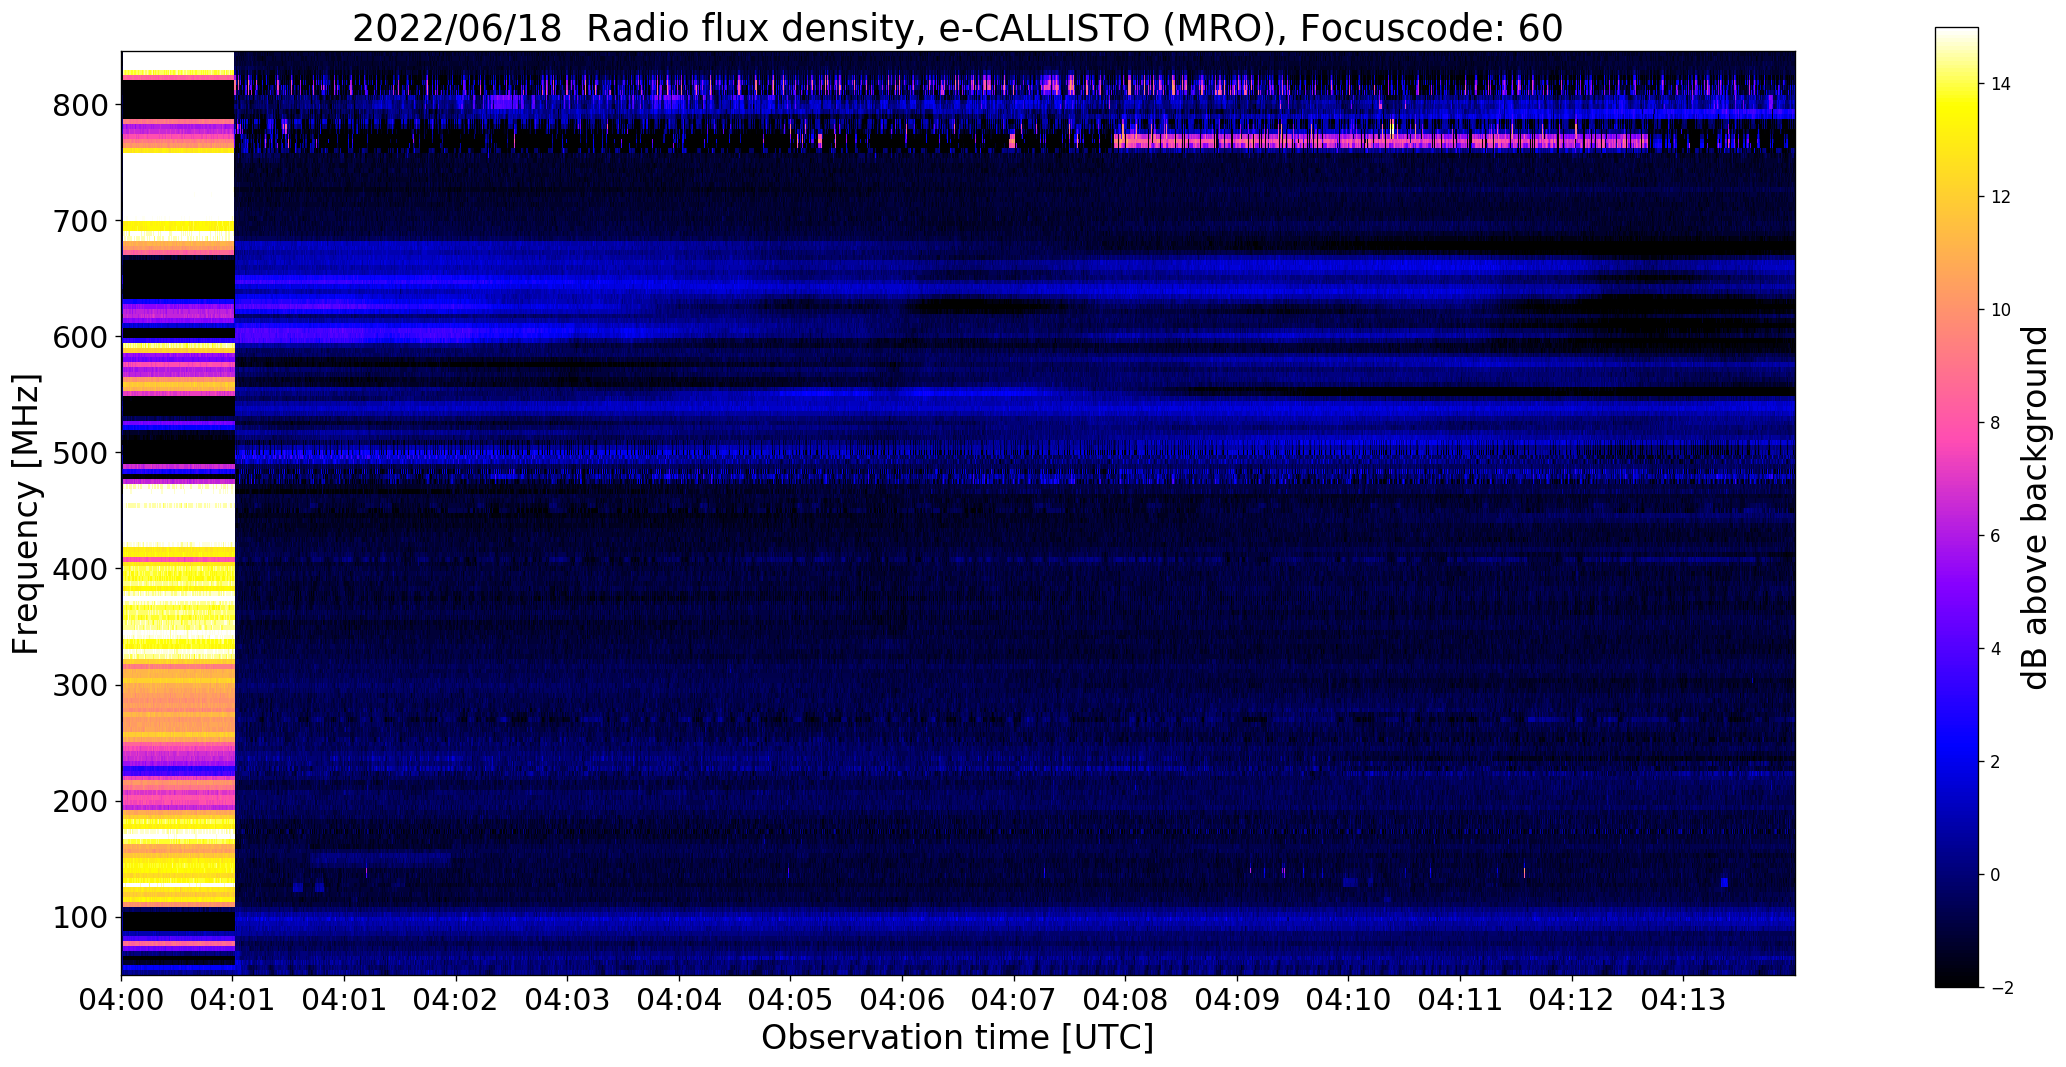Viewport: 2066px width, 1067px height.
Task: Click the 'dB above background' colorbar label
Action: [x=2035, y=507]
